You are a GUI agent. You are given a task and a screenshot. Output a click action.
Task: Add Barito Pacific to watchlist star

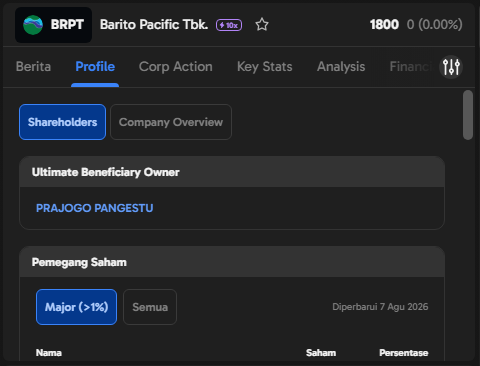[x=262, y=25]
